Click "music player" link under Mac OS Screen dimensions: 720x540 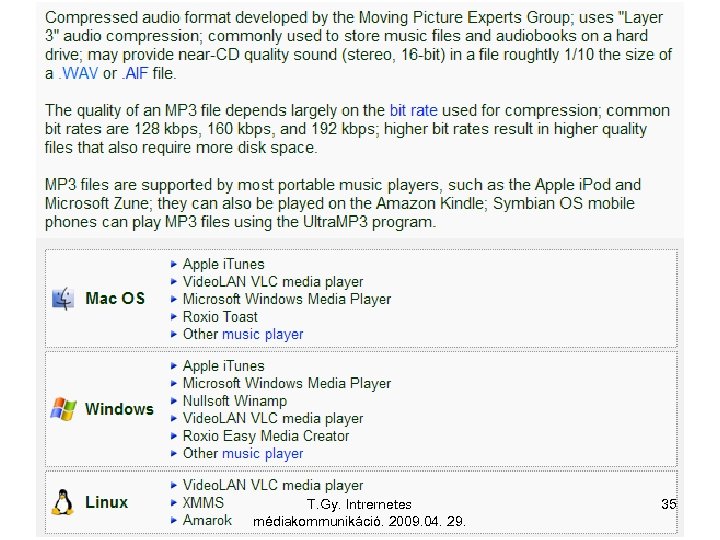pos(262,334)
